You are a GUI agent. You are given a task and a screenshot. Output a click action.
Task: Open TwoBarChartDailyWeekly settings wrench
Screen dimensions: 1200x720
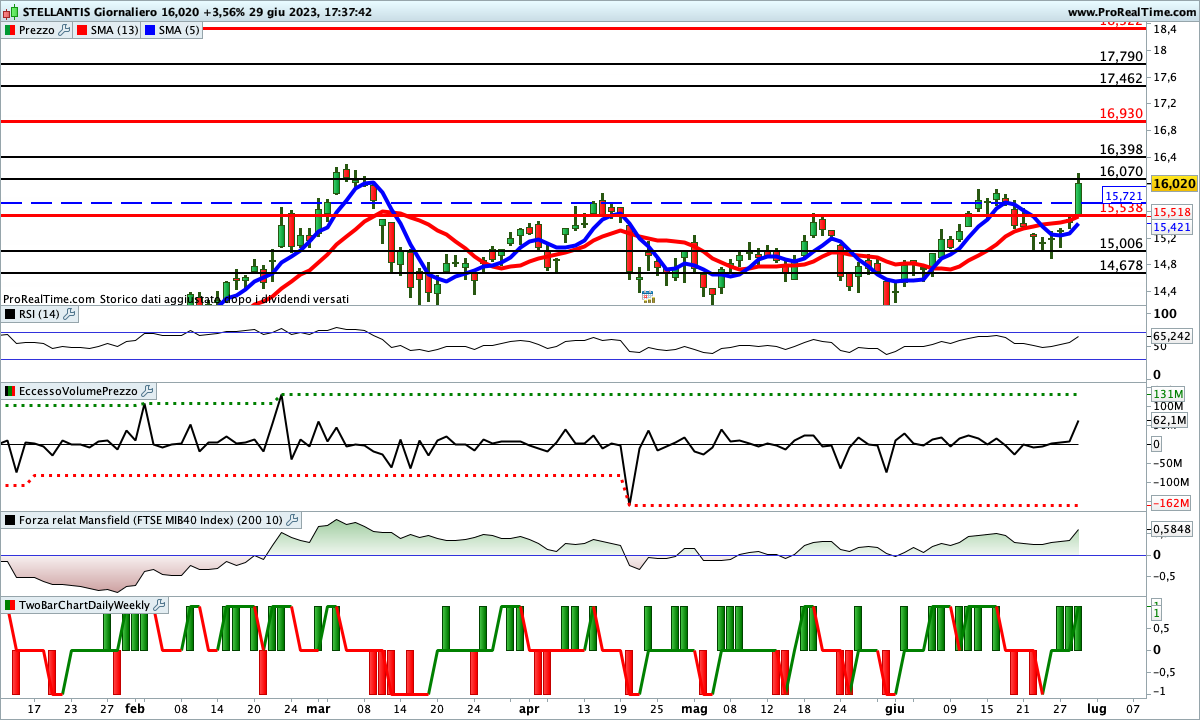(160, 605)
